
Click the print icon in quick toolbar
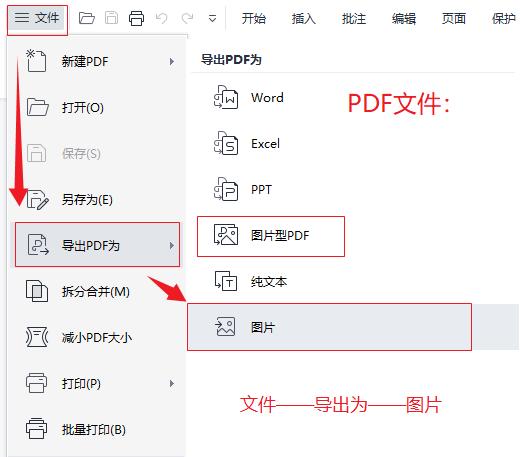tap(137, 18)
